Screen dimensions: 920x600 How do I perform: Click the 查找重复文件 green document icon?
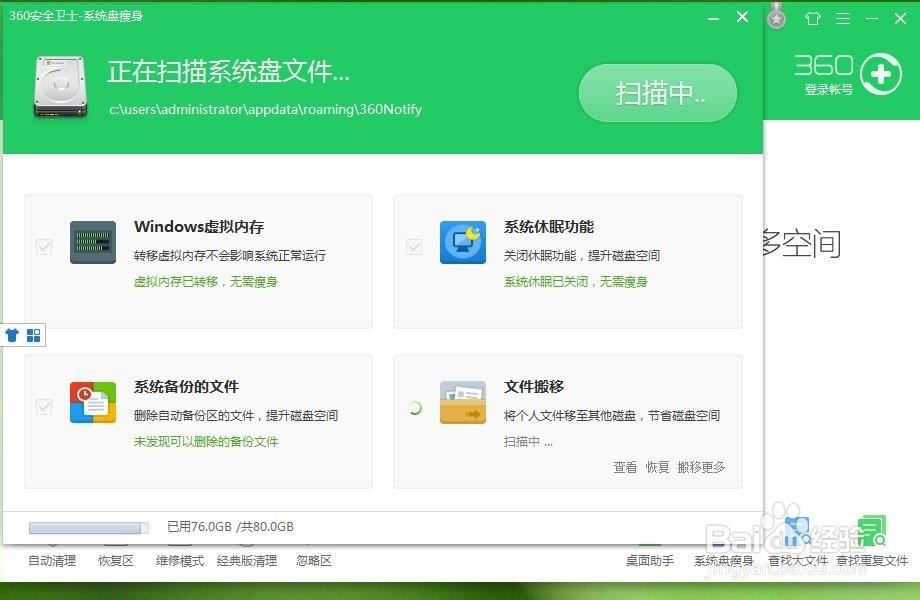click(872, 531)
